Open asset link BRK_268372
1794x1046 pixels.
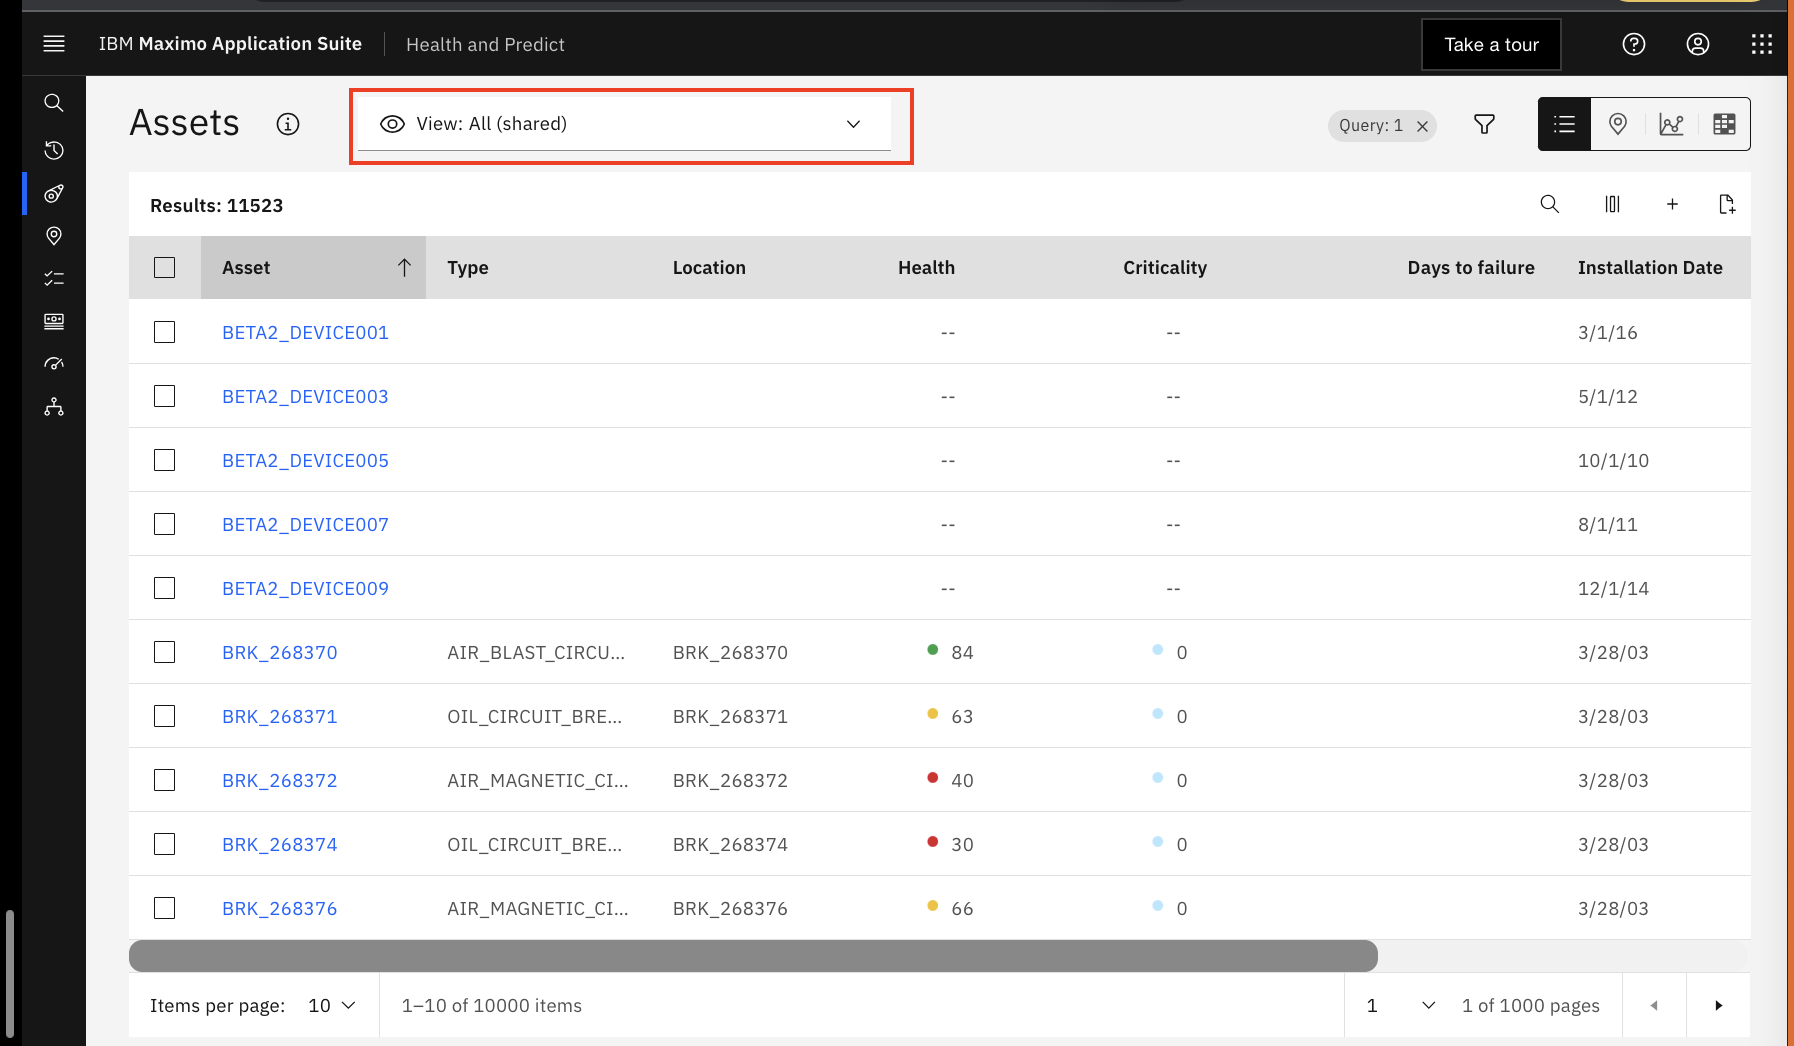(x=280, y=780)
